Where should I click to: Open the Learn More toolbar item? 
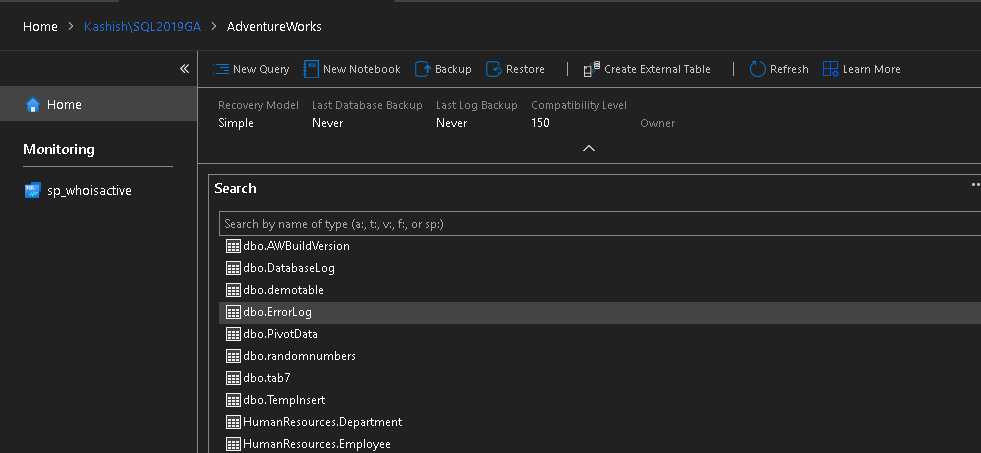[830, 69]
